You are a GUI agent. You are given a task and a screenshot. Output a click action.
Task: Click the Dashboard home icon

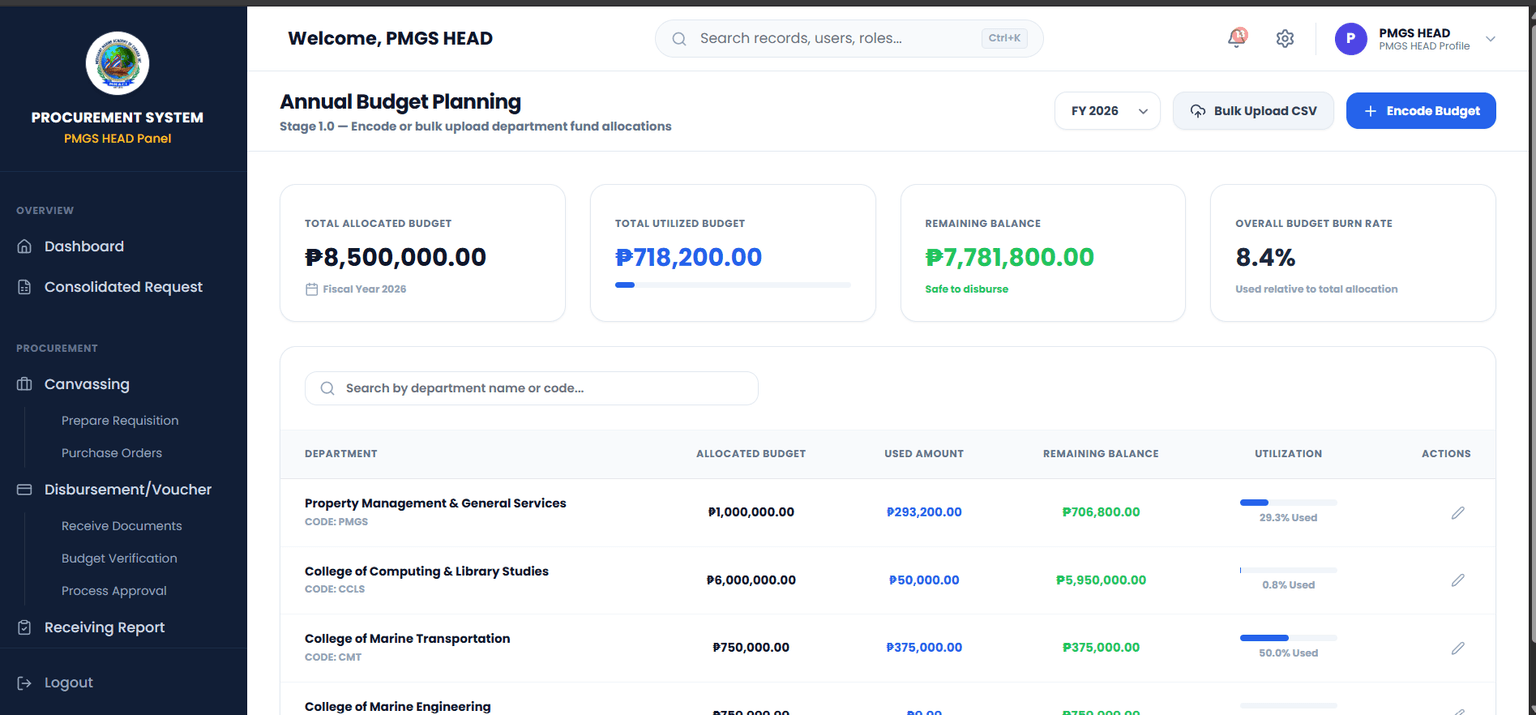pos(25,246)
